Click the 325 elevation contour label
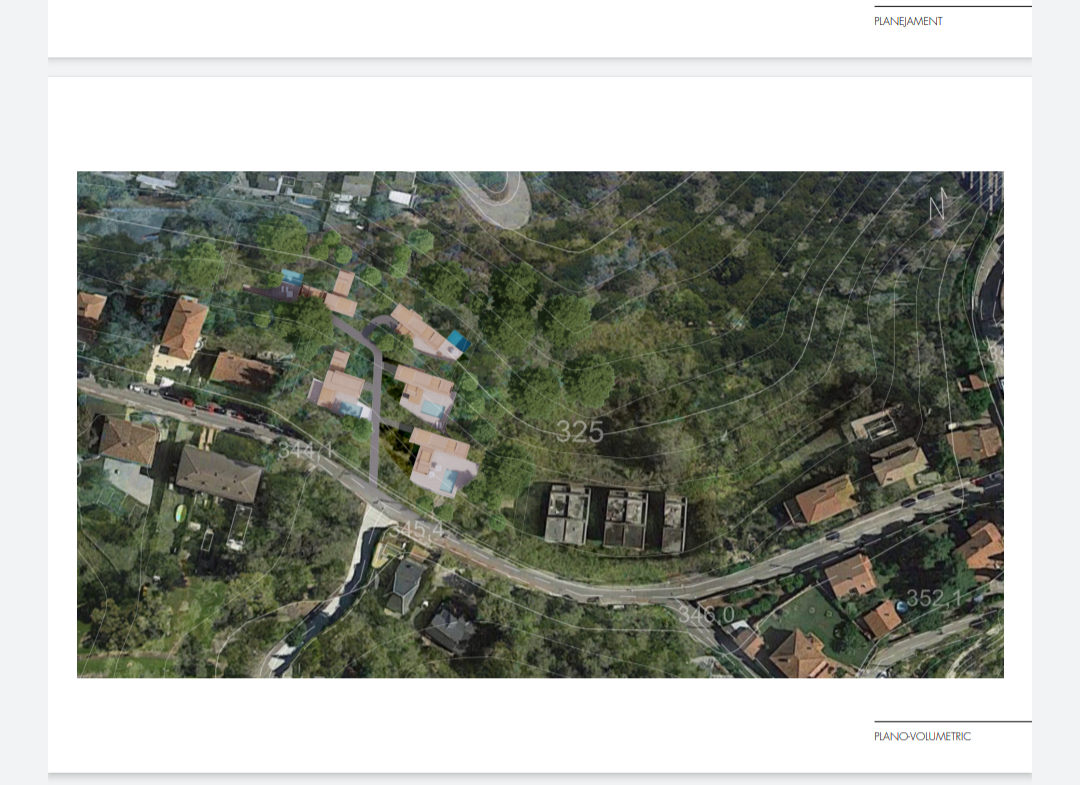Viewport: 1080px width, 785px height. pyautogui.click(x=579, y=432)
